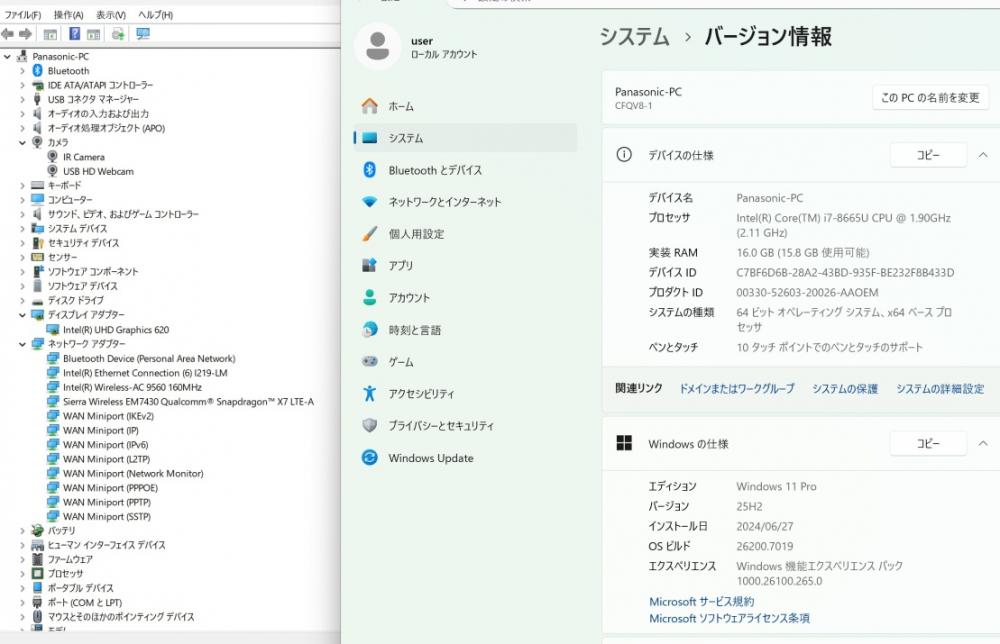Open the ファイル(F) menu
The height and width of the screenshot is (644, 1000).
tap(23, 15)
